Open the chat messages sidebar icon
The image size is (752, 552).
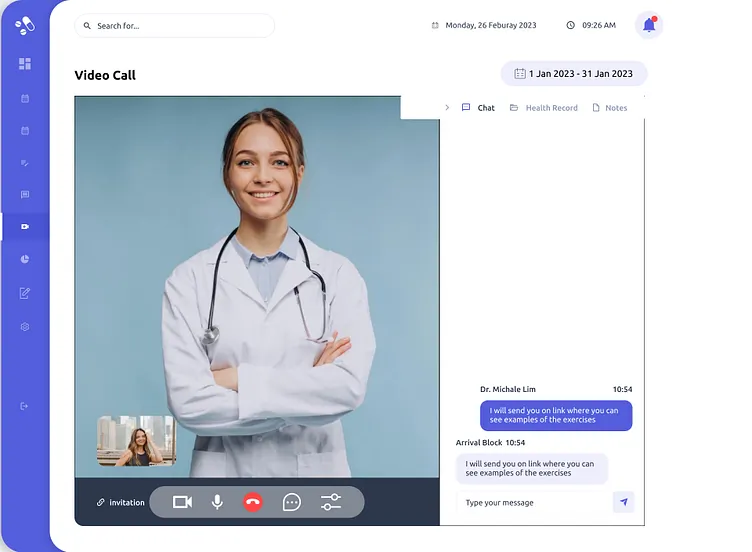[x=25, y=194]
